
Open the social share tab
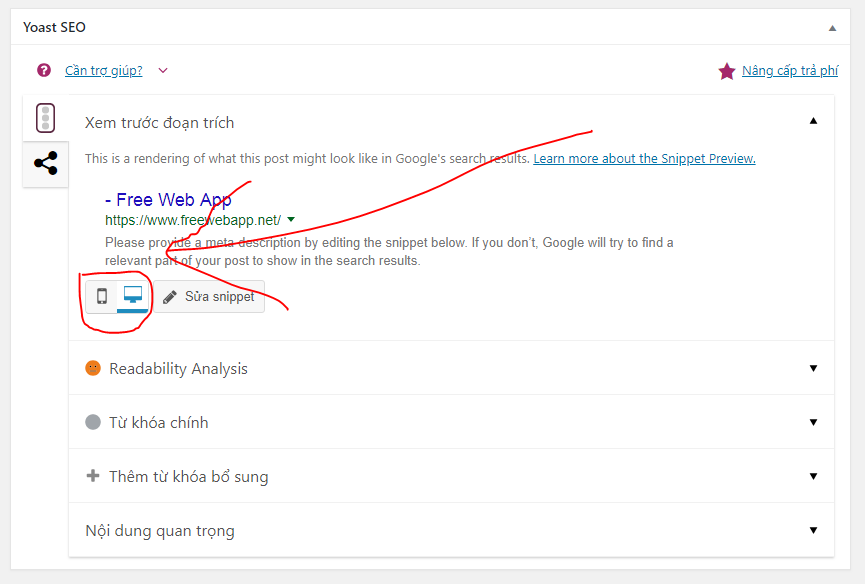45,164
